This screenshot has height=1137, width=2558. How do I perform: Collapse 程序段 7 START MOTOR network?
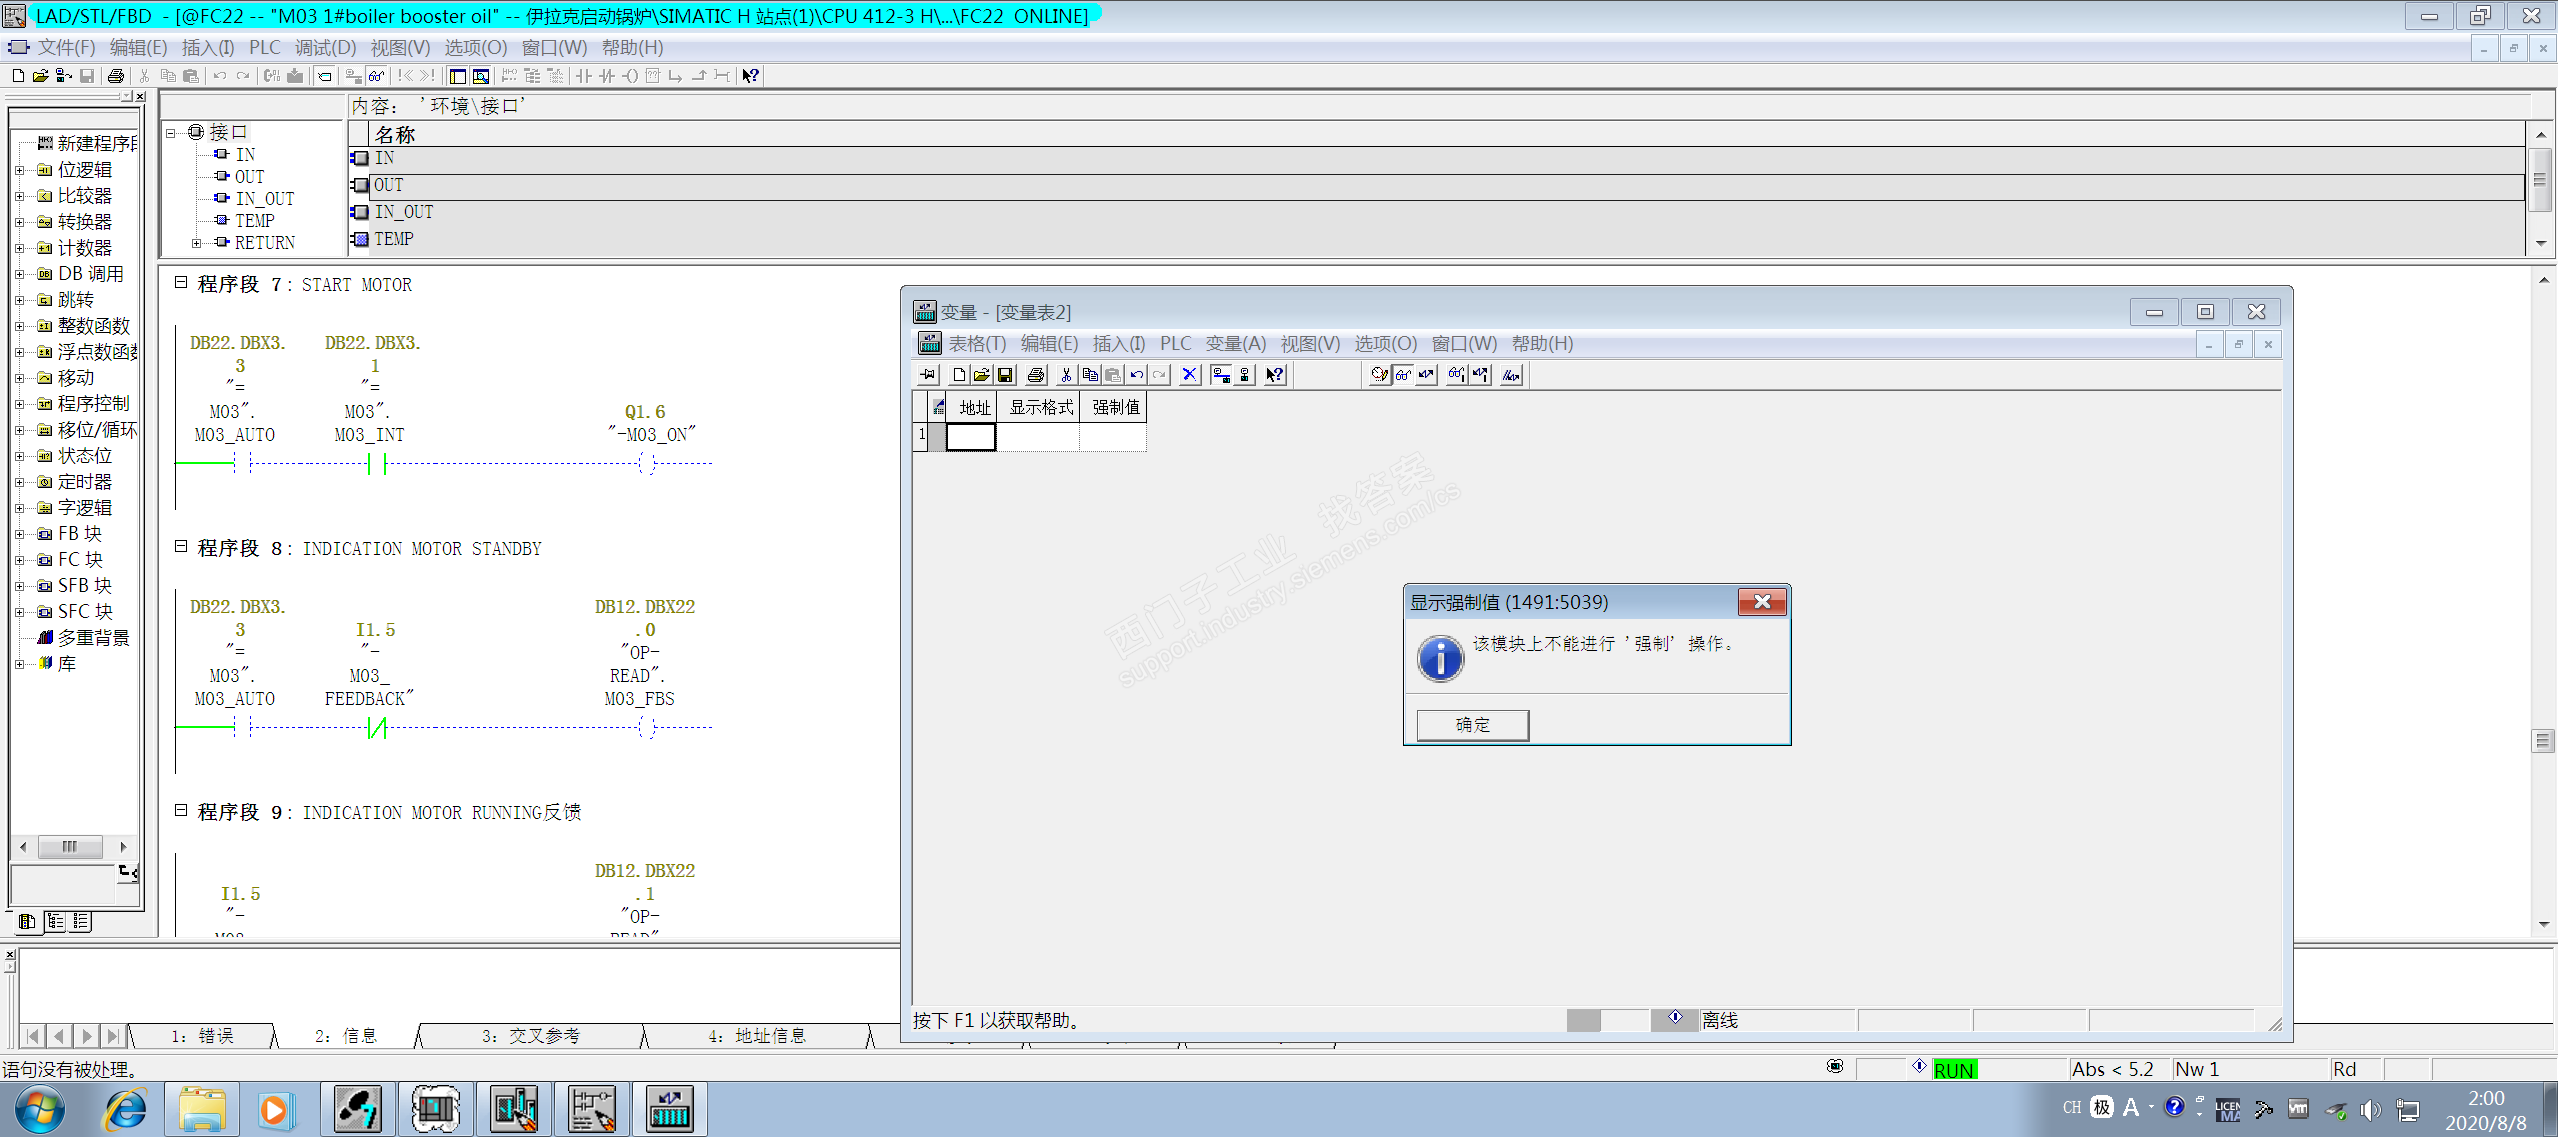(x=181, y=283)
